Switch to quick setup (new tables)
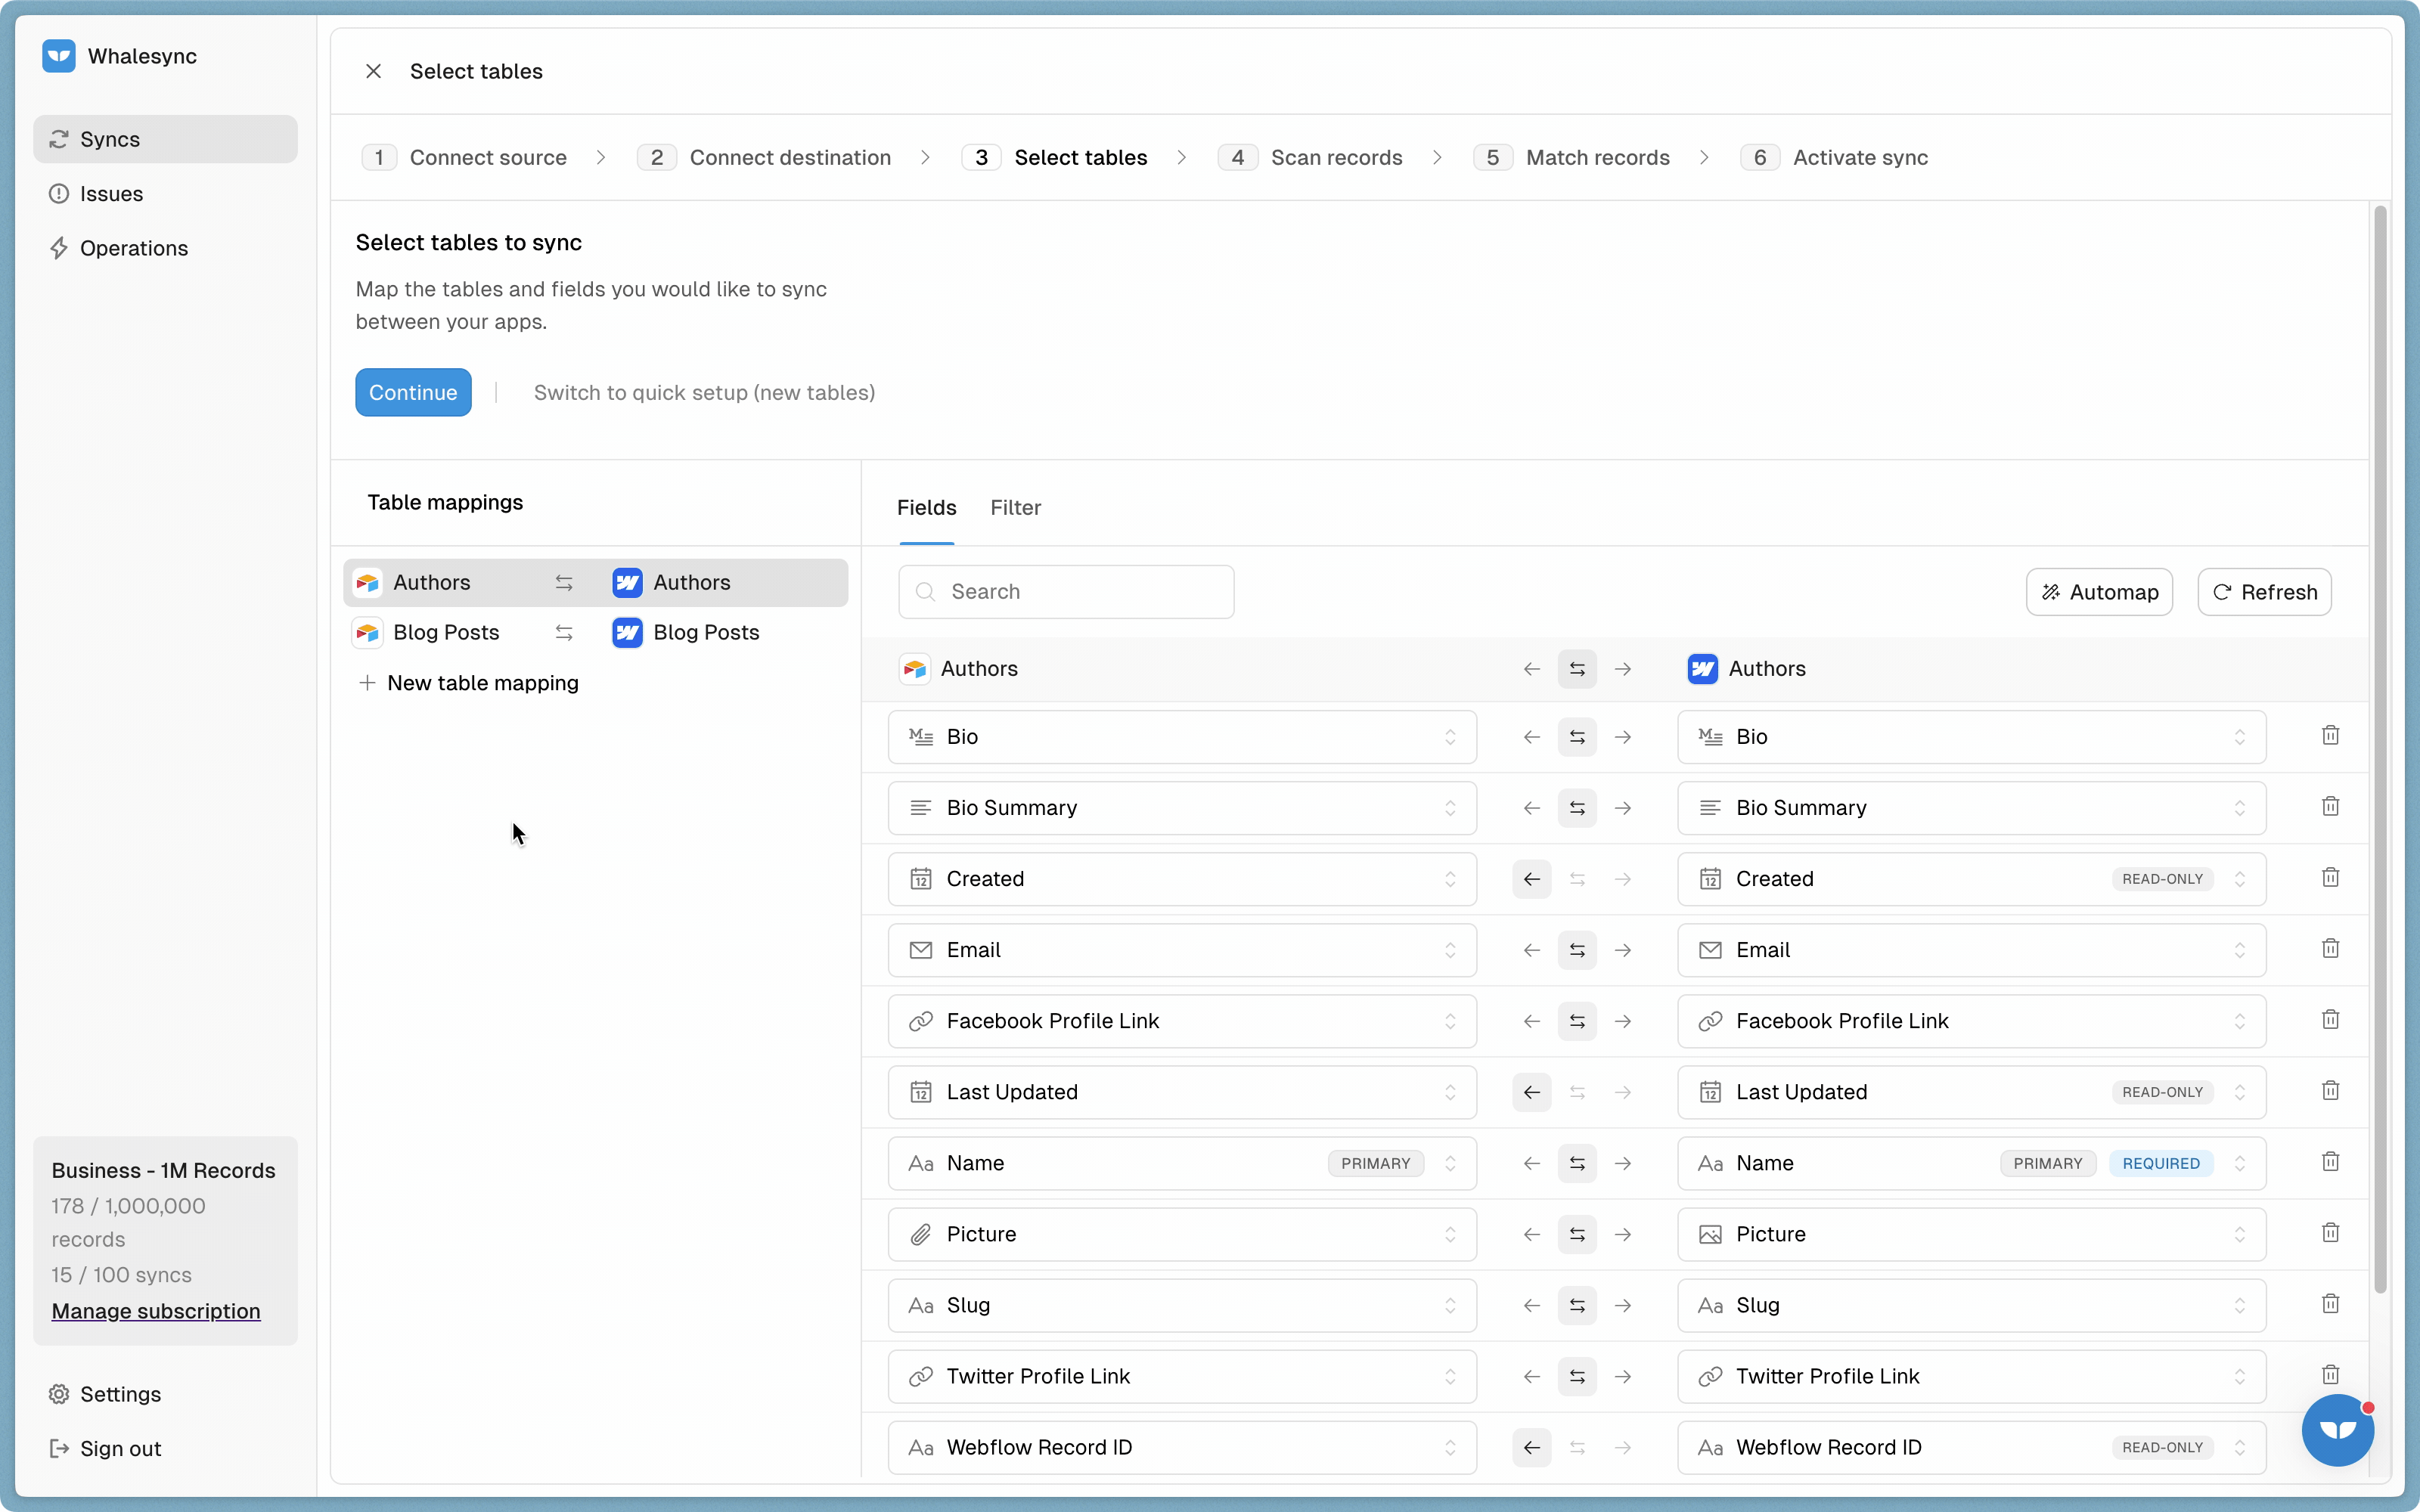The height and width of the screenshot is (1512, 2420). 704,392
